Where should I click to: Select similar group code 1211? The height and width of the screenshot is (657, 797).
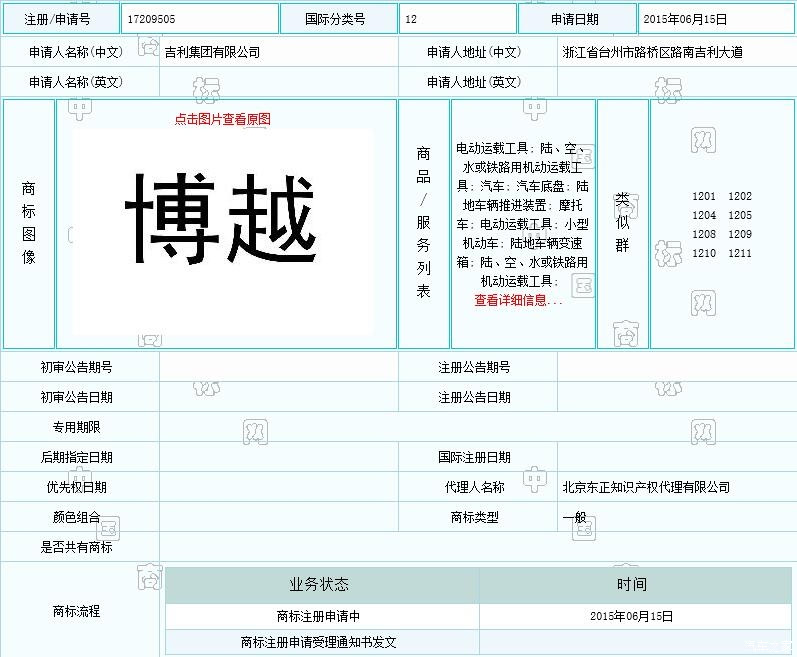pyautogui.click(x=740, y=253)
